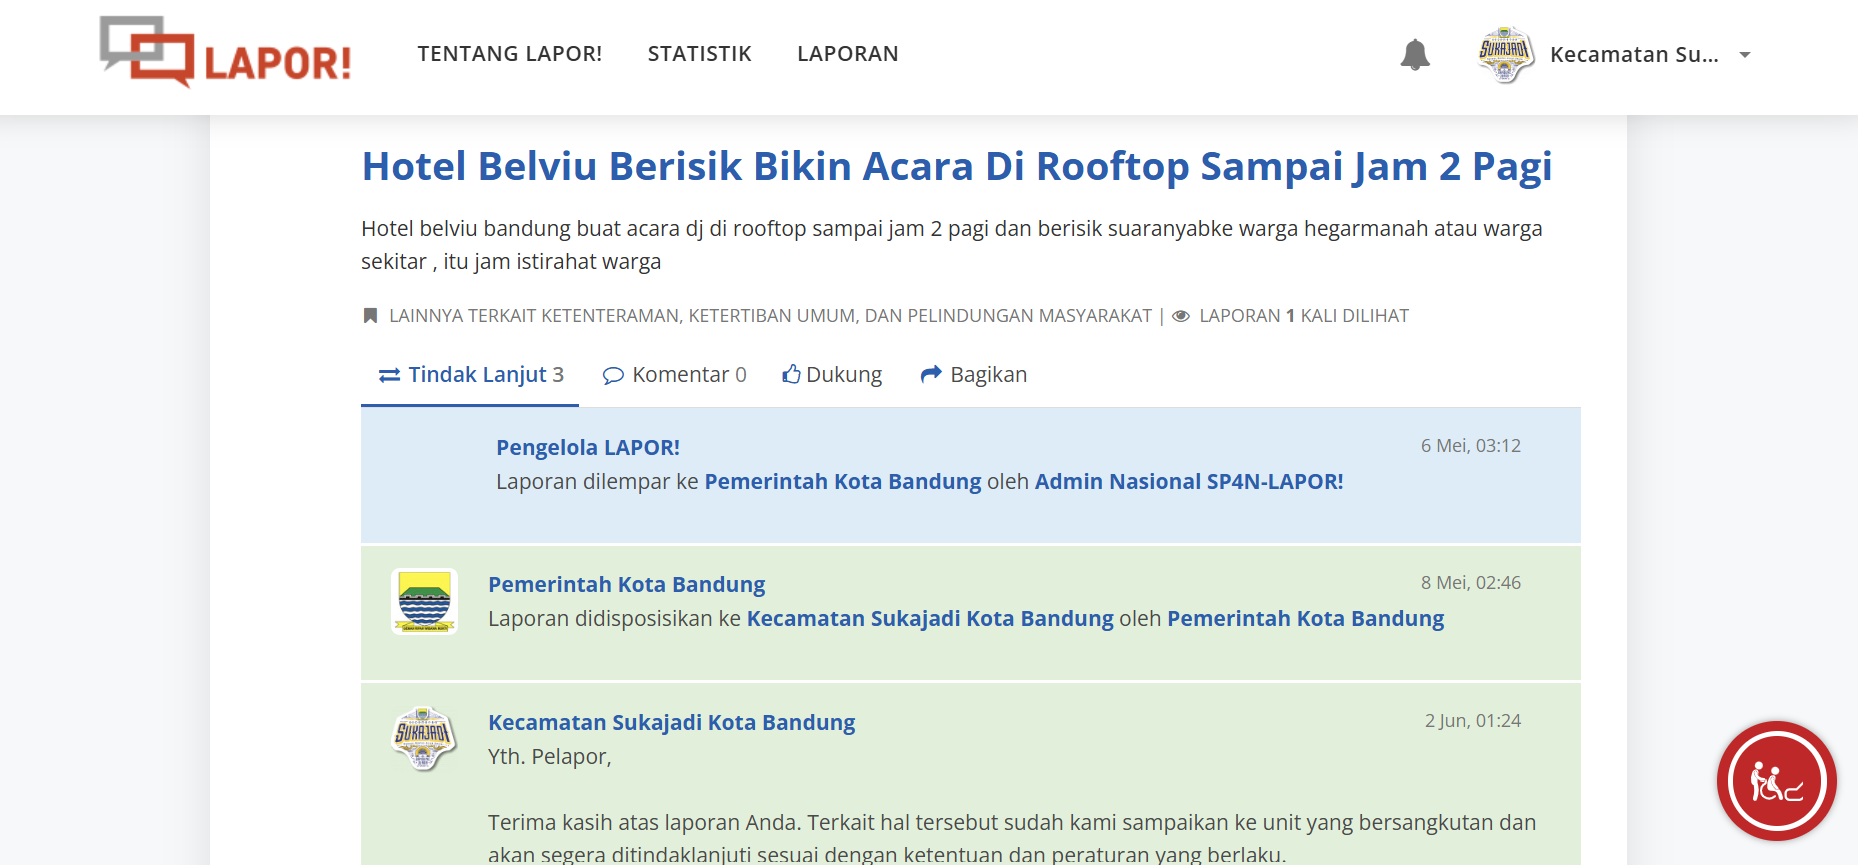Viewport: 1858px width, 865px height.
Task: Click the Kecamatan Sukajadi profile avatar in header
Action: [x=1505, y=54]
